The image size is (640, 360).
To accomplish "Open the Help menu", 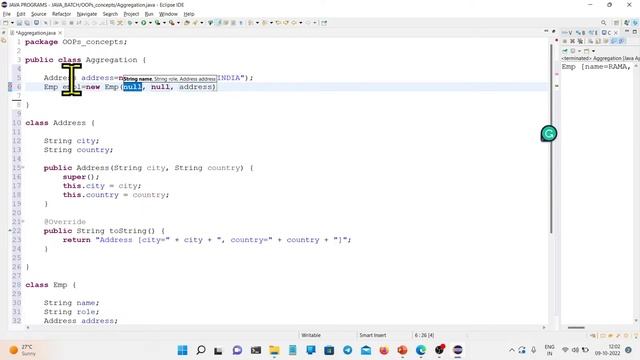I will point(189,14).
